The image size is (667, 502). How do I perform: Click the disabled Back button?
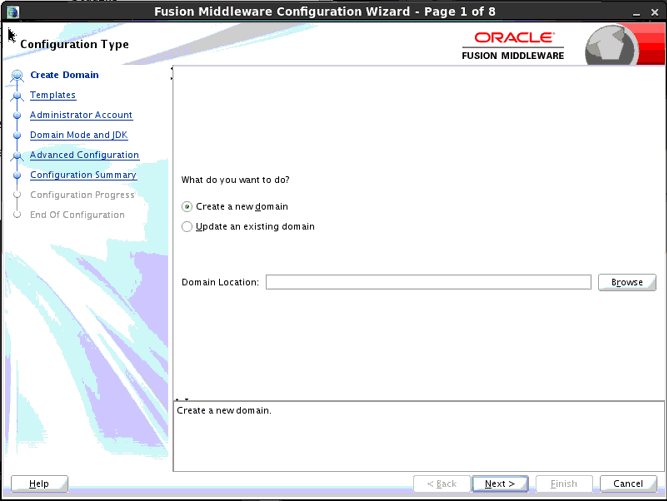pyautogui.click(x=442, y=484)
